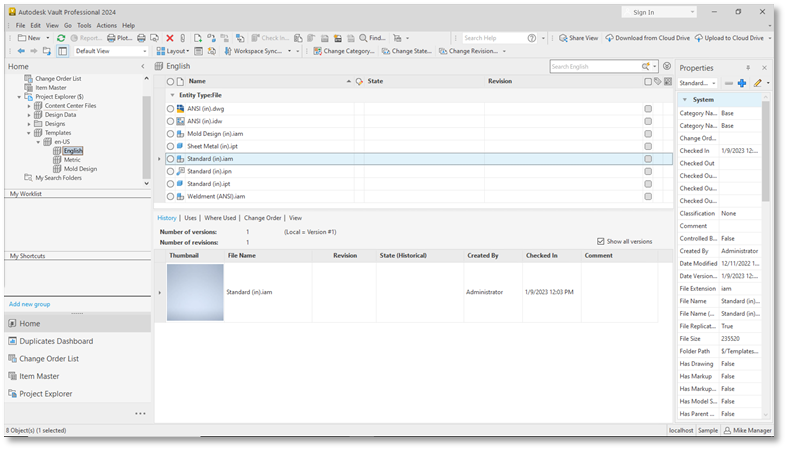
Task: Collapse Entity Type:File group
Action: [172, 95]
